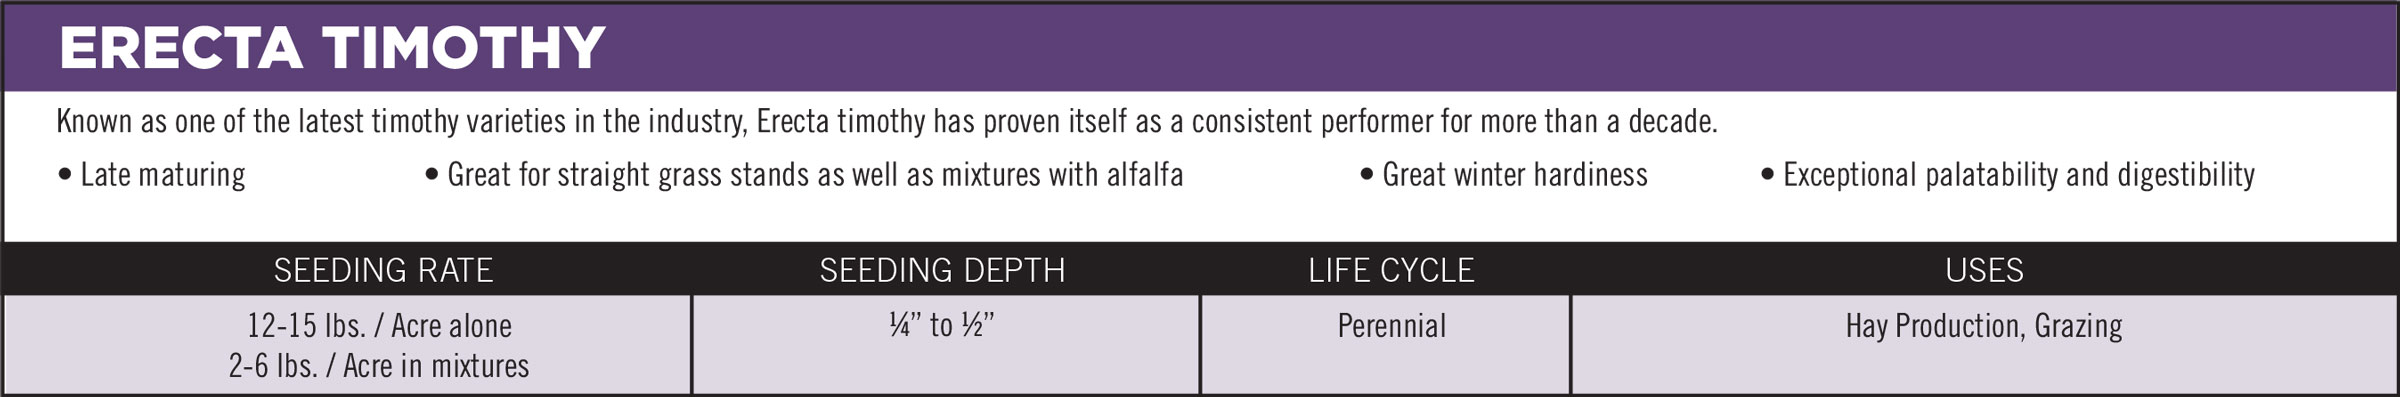Select the intro sentence about Erecta timothy
The height and width of the screenshot is (397, 2400).
(x=887, y=122)
